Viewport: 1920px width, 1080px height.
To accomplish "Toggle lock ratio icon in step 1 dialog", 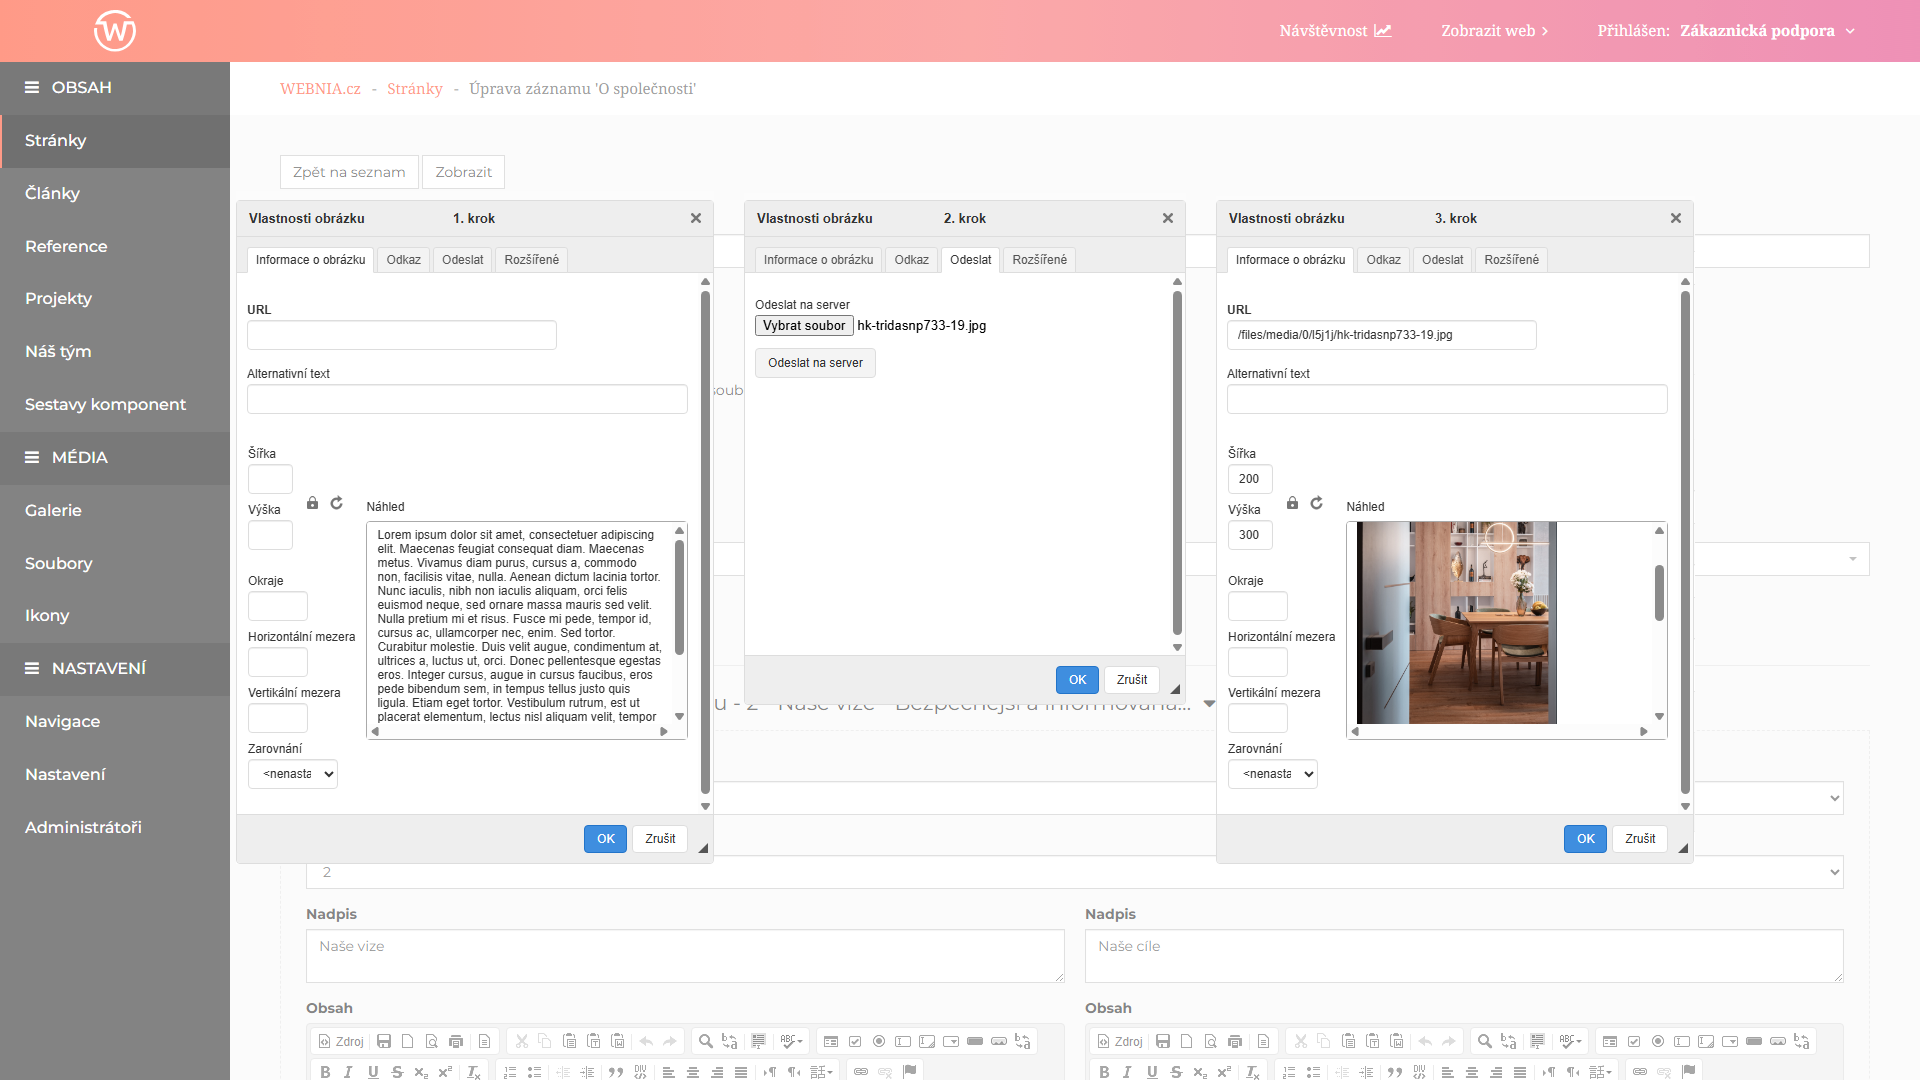I will (x=312, y=503).
